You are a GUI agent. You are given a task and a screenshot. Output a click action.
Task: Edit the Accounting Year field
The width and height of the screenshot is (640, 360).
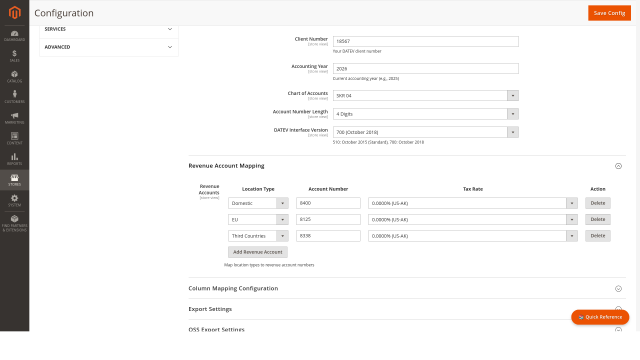[426, 69]
